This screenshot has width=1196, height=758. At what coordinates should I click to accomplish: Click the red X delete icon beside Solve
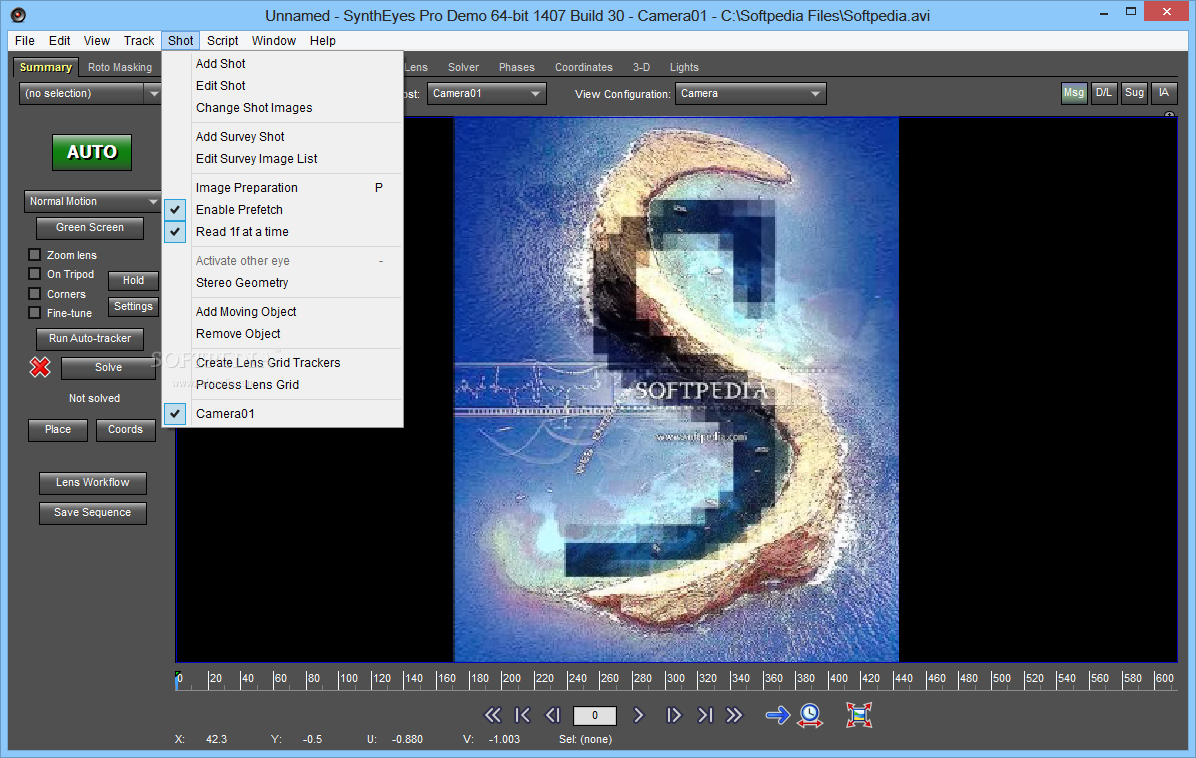click(38, 367)
